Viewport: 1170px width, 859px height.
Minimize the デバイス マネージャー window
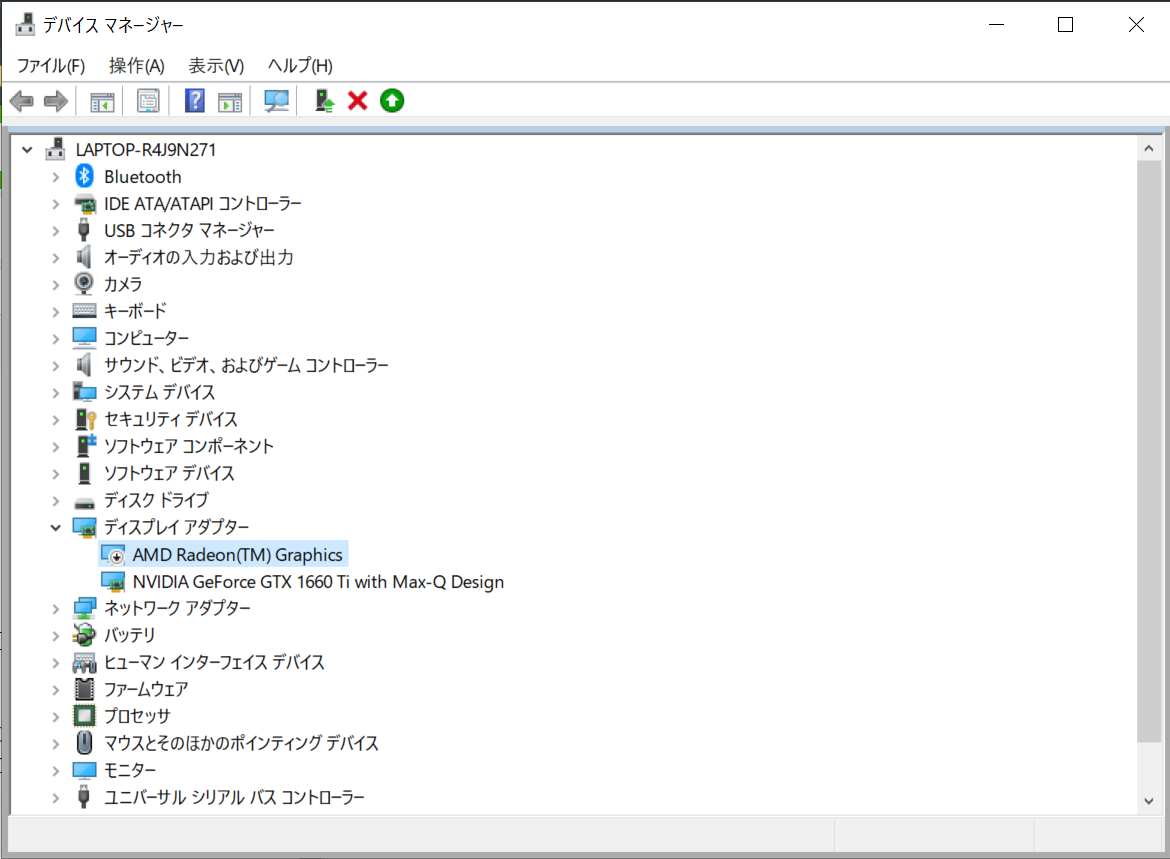996,25
